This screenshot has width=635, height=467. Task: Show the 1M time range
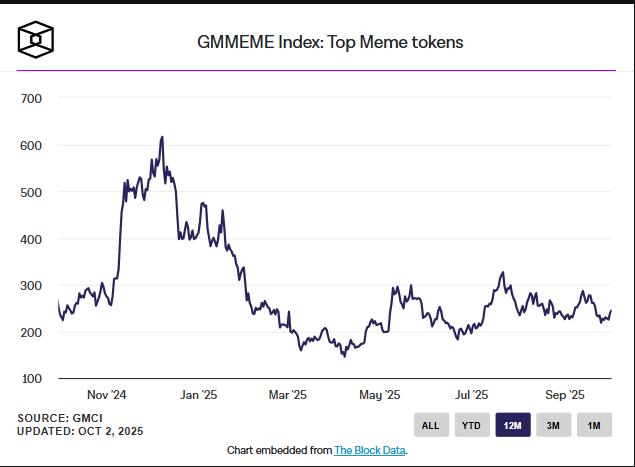pyautogui.click(x=594, y=425)
